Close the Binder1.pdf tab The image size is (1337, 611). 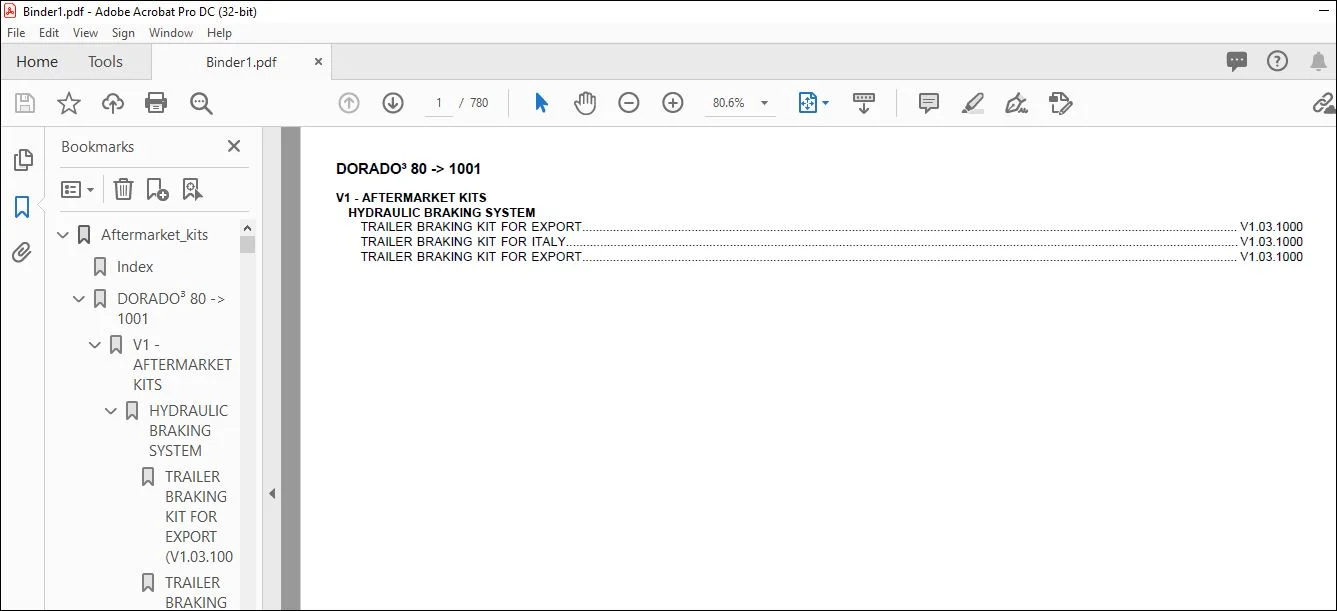coord(318,62)
